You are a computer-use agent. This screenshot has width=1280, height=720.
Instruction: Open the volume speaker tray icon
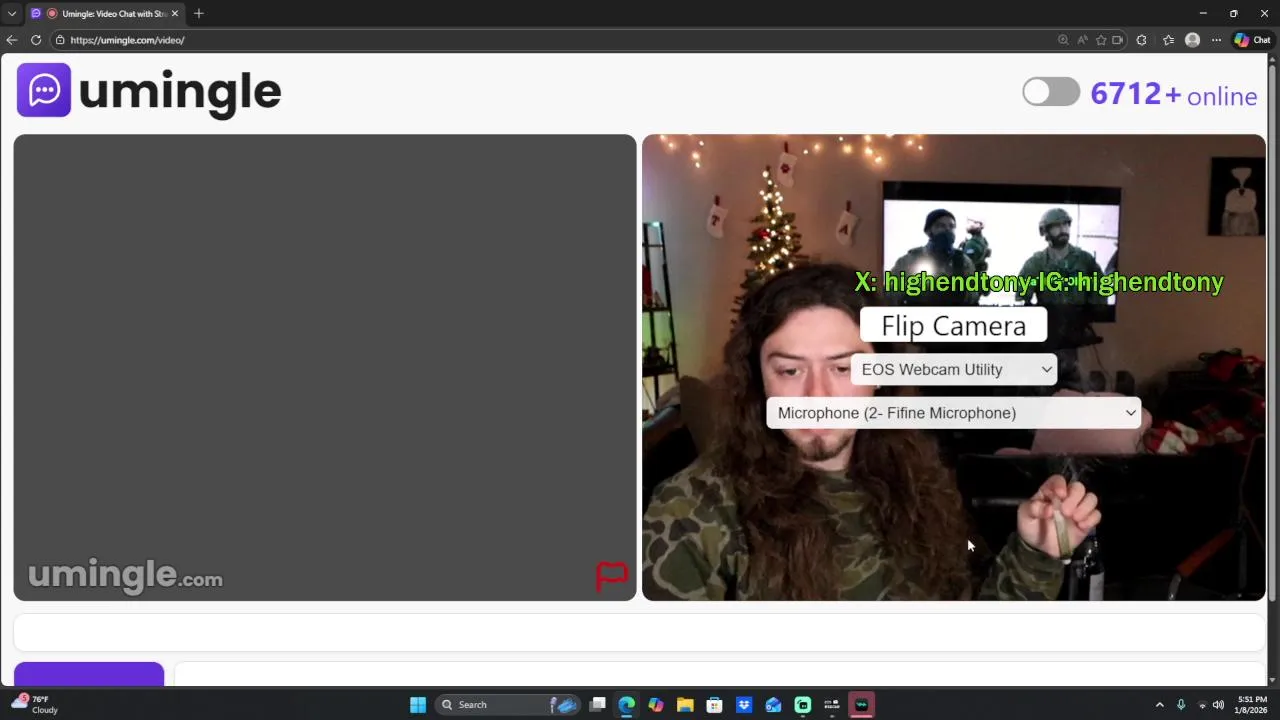pyautogui.click(x=1218, y=705)
